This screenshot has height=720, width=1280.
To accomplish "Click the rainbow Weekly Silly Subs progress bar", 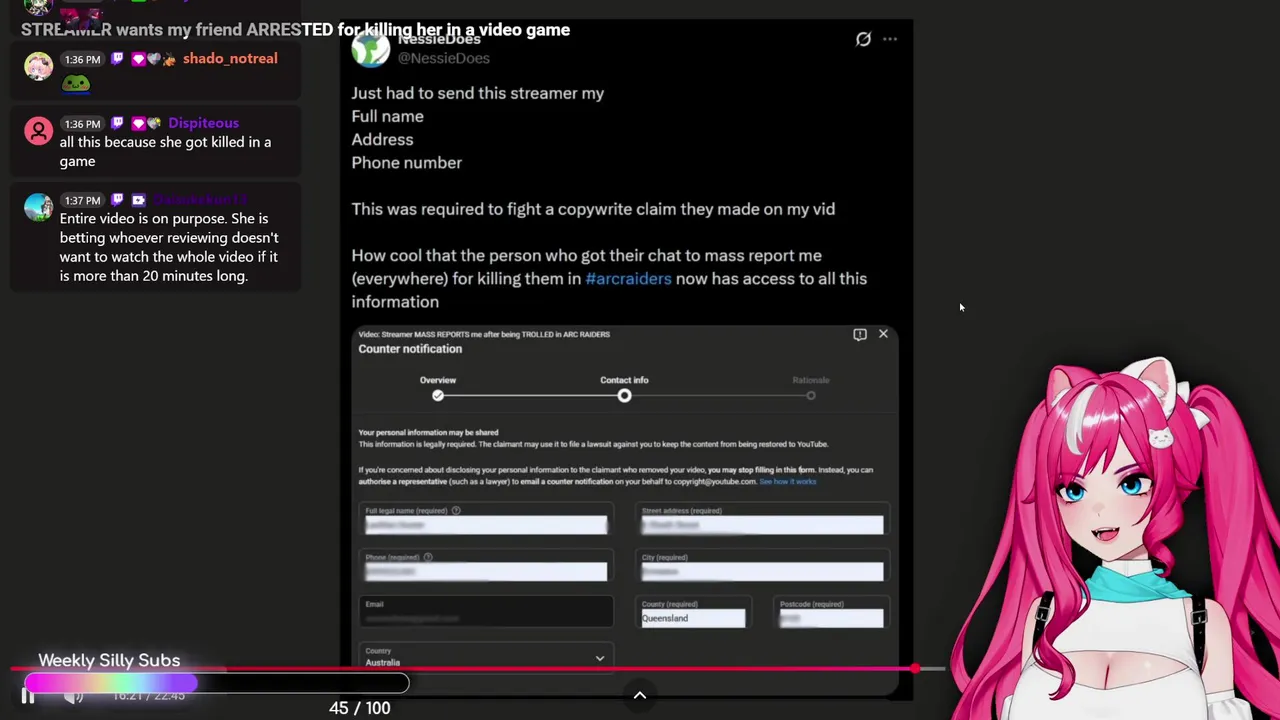I will [216, 684].
